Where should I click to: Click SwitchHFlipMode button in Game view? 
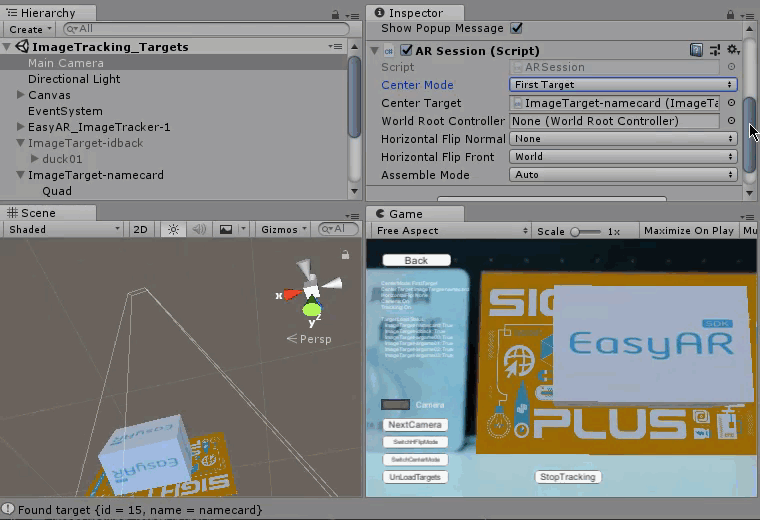[x=415, y=442]
